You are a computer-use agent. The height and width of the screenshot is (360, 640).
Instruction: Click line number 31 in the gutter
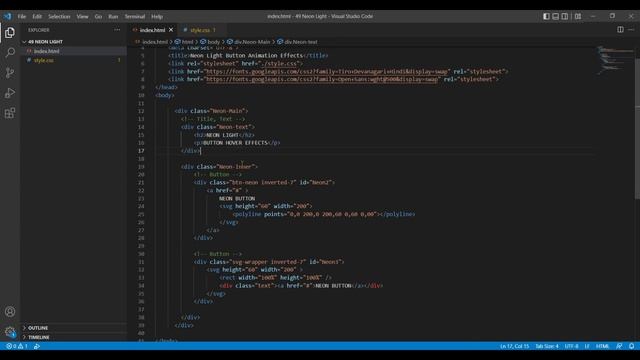[141, 262]
